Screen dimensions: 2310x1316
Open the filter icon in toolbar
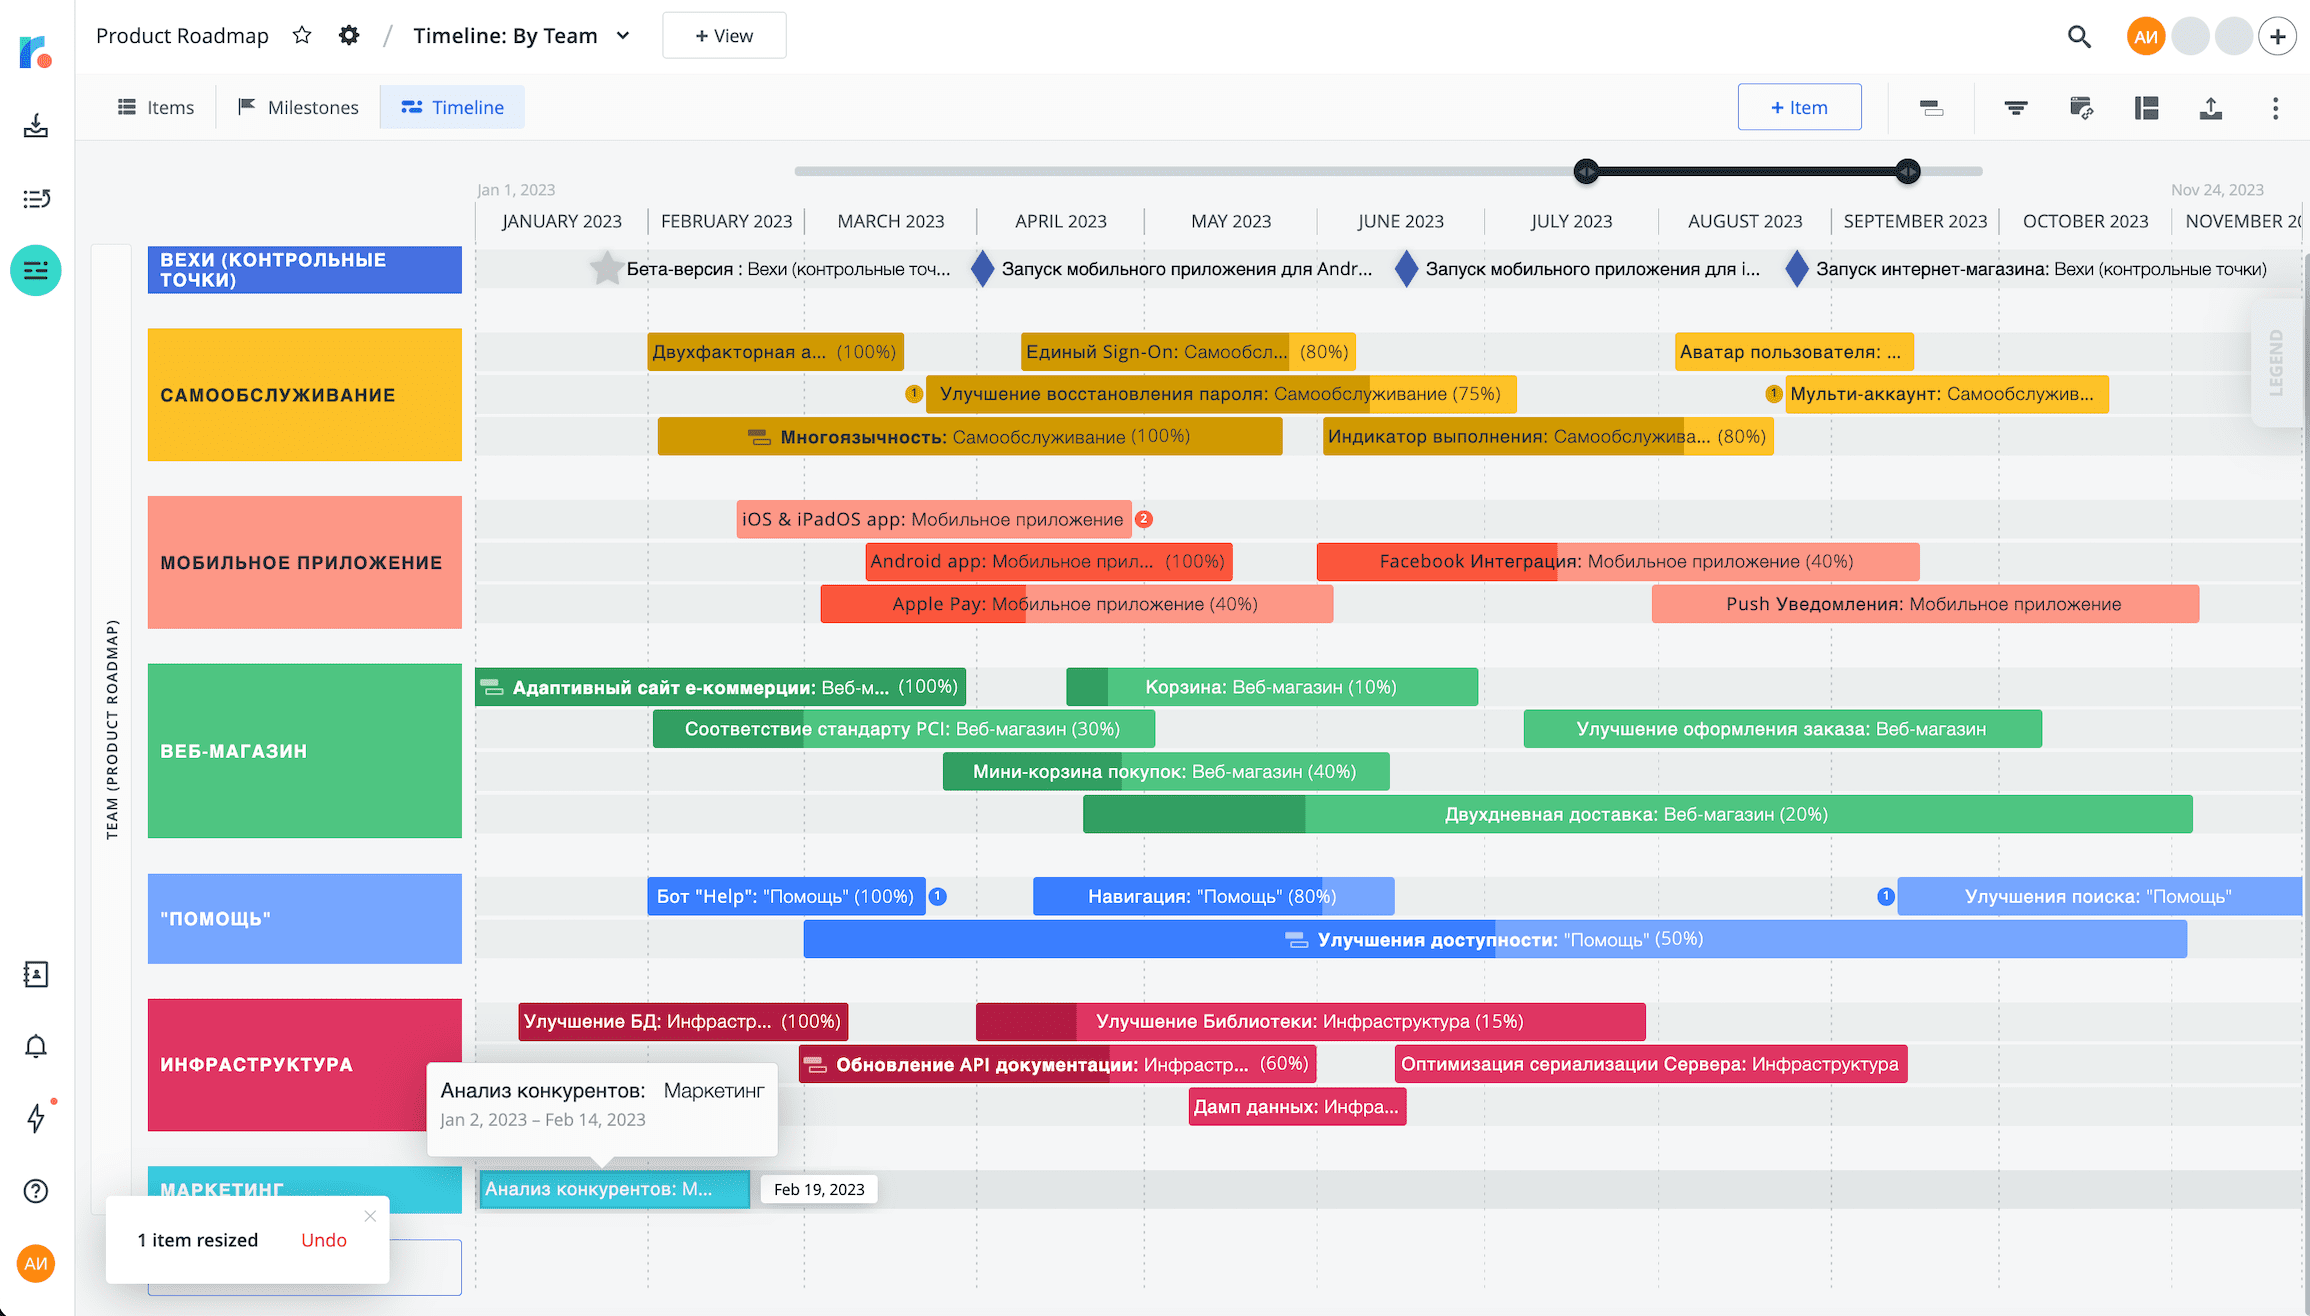click(2016, 108)
